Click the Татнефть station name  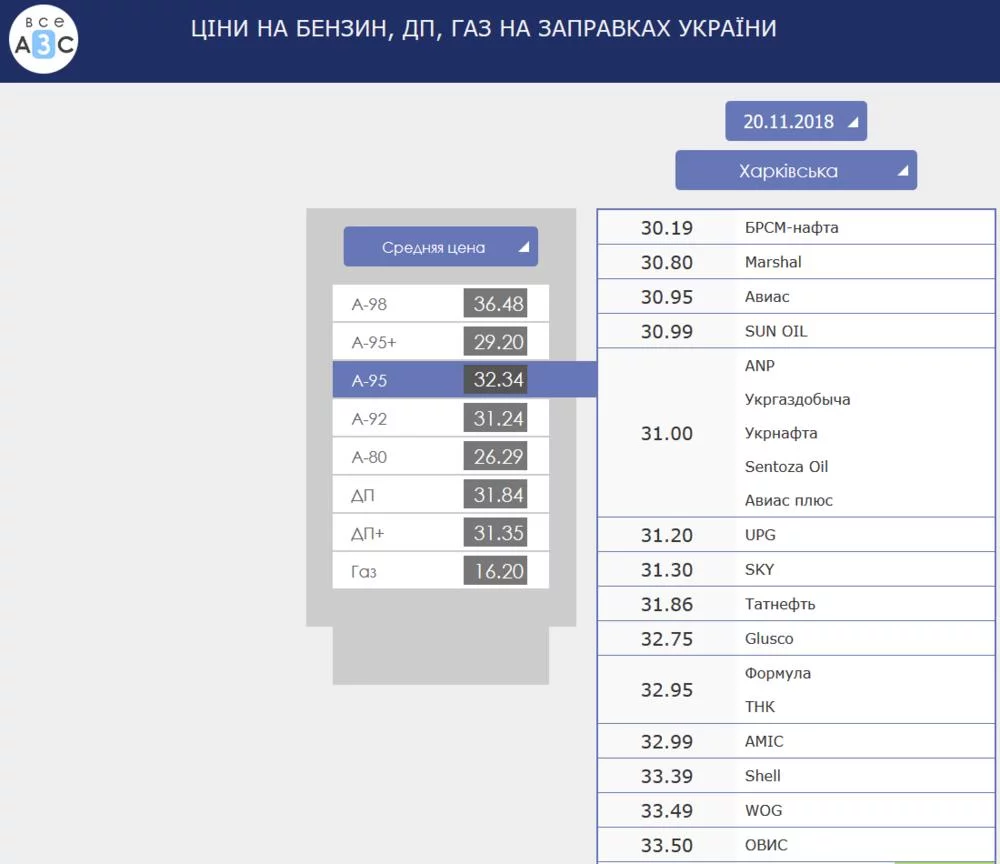coord(780,604)
